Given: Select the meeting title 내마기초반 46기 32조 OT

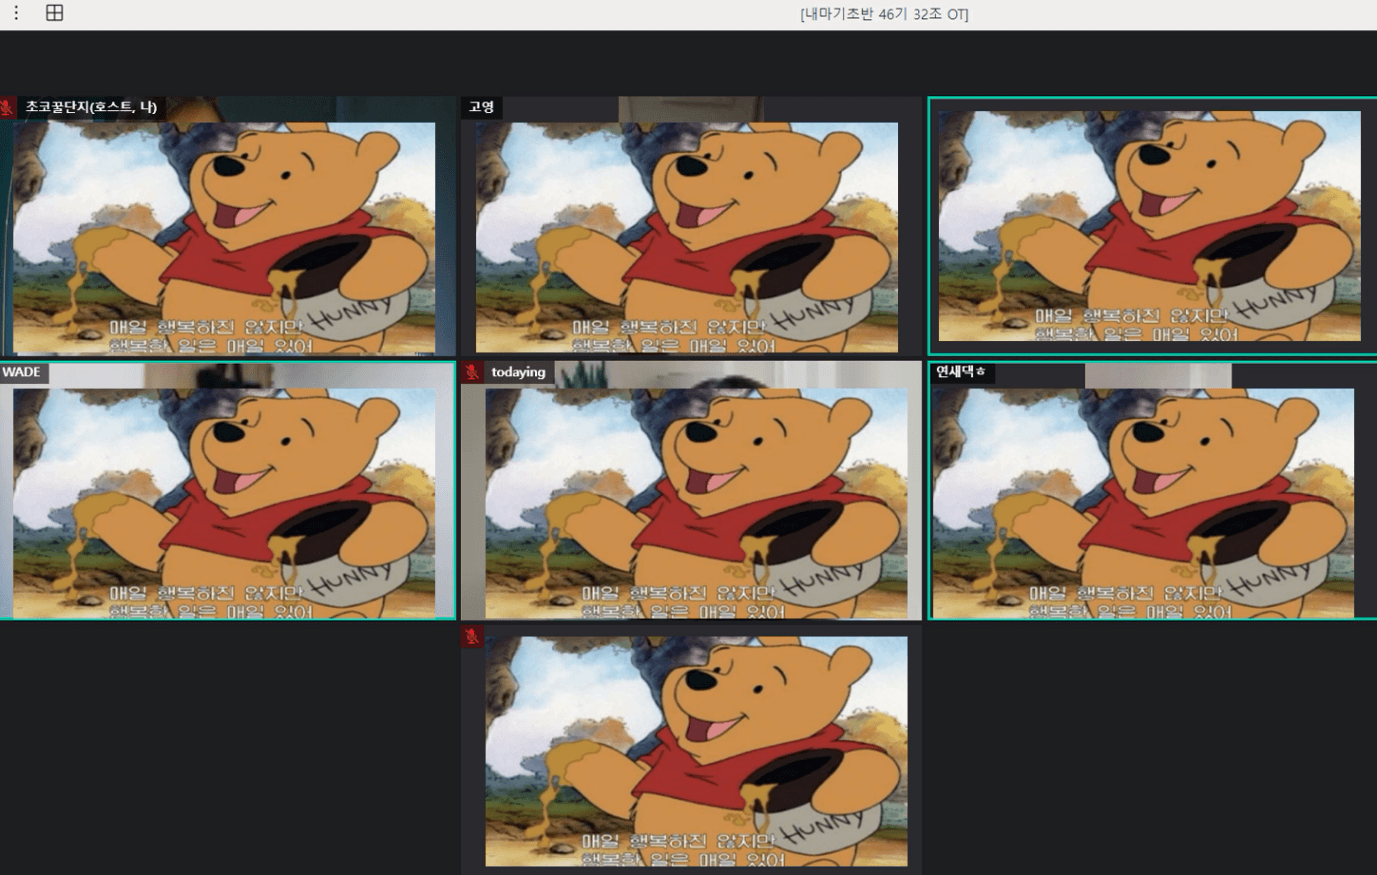Looking at the screenshot, I should pyautogui.click(x=884, y=14).
